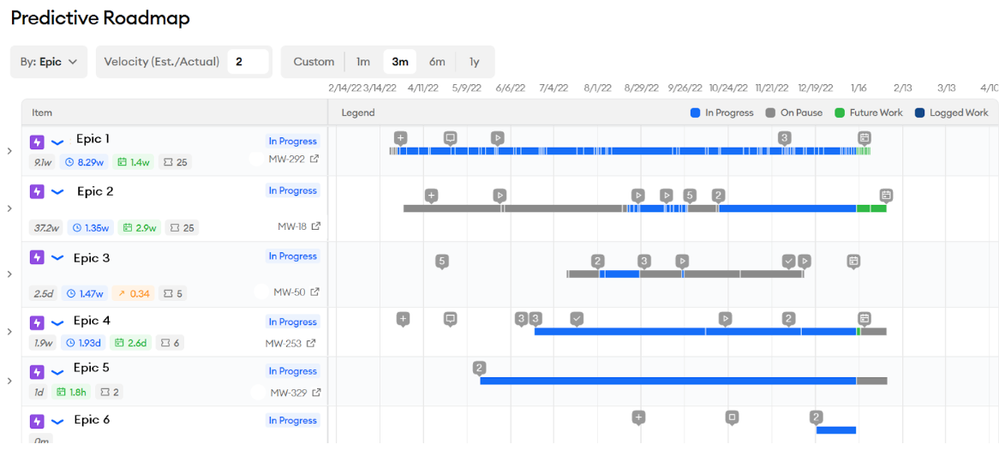999x464 pixels.
Task: Click the 5 marker on Epic 2 timeline
Action: point(689,196)
